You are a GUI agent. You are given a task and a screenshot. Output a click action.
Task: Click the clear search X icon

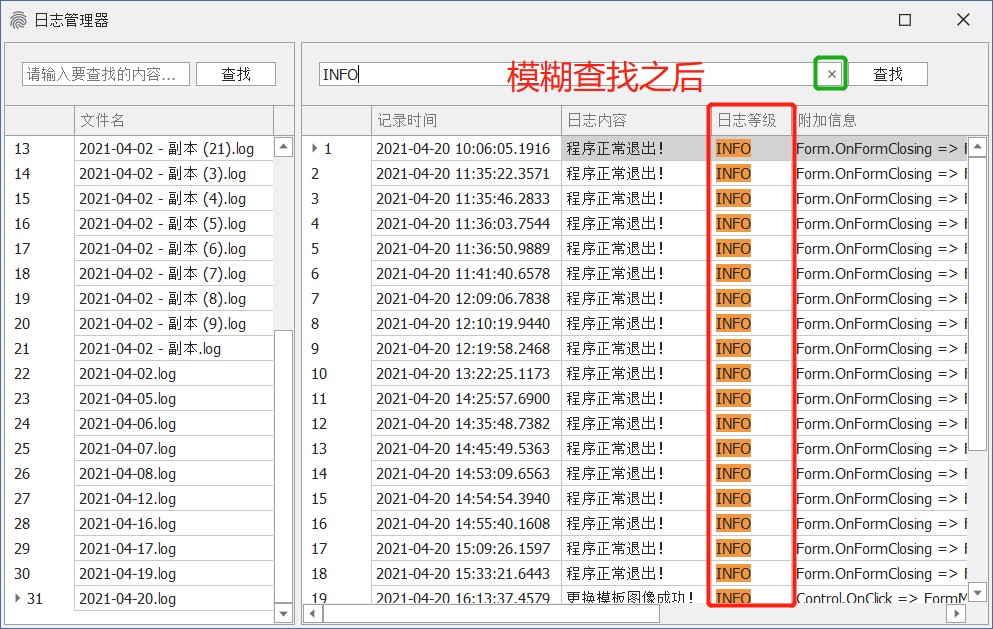(x=831, y=74)
